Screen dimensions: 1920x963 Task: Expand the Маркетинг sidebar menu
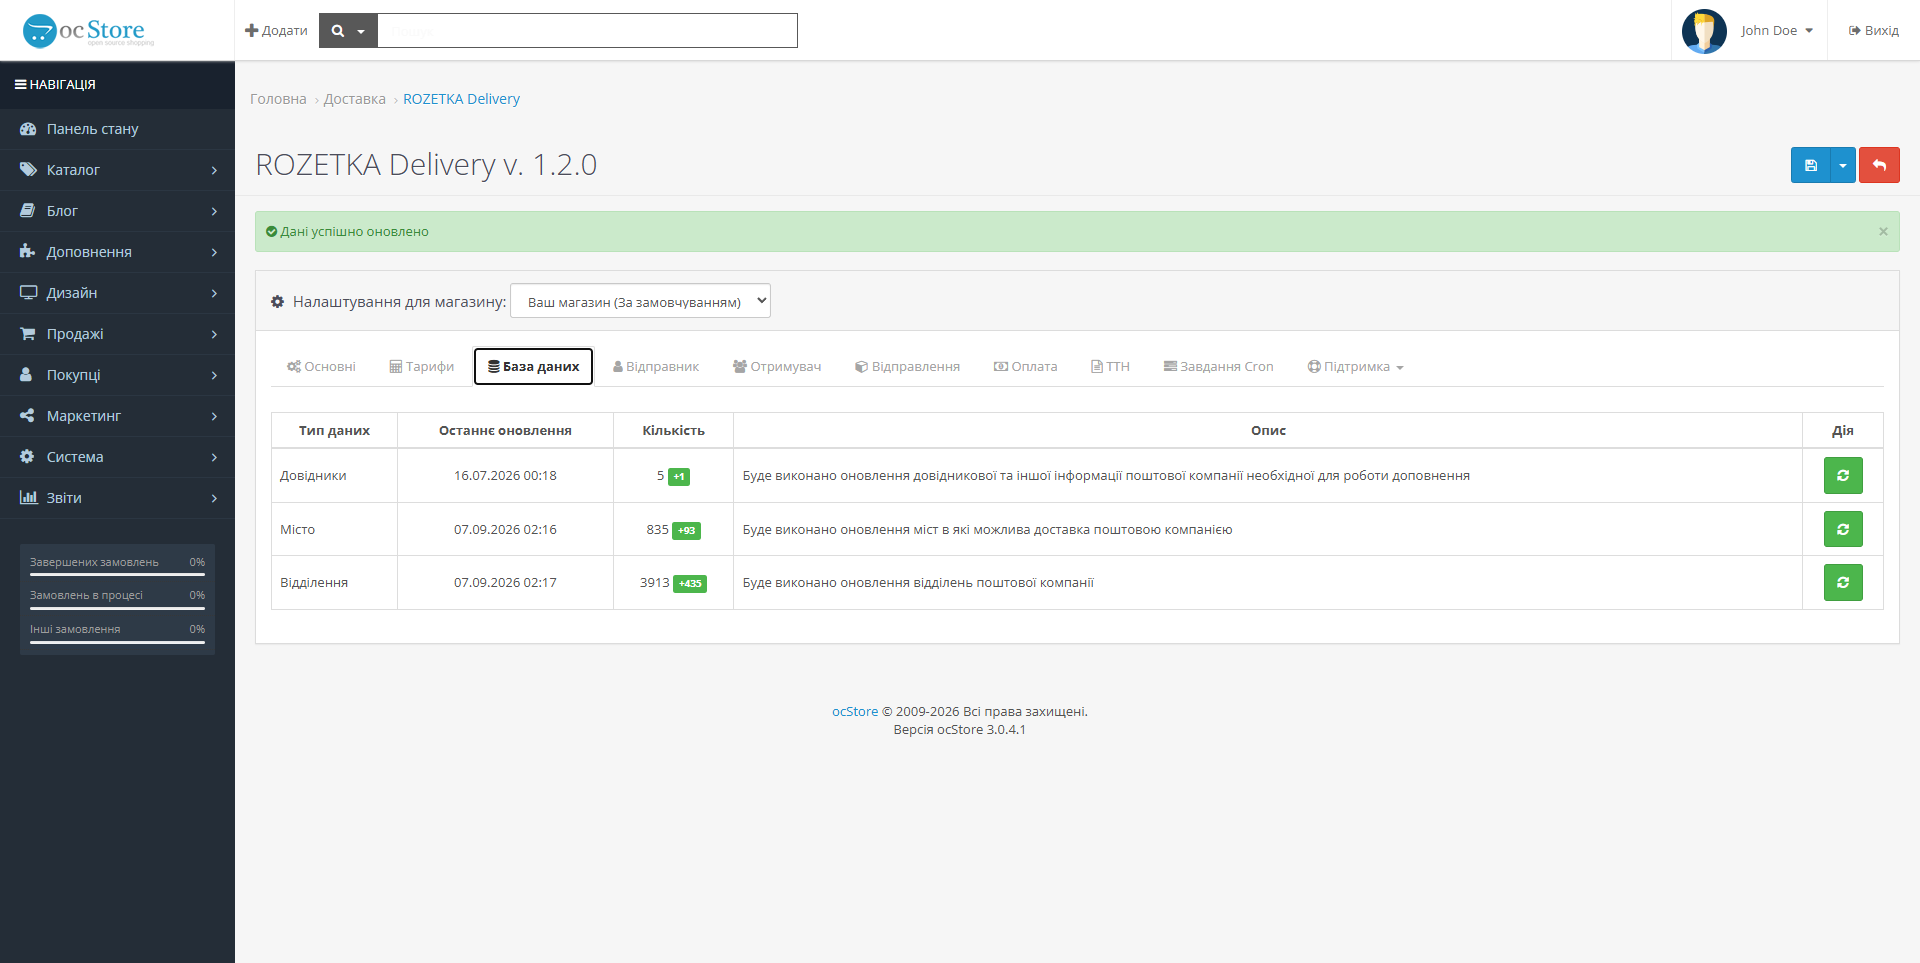tap(117, 416)
